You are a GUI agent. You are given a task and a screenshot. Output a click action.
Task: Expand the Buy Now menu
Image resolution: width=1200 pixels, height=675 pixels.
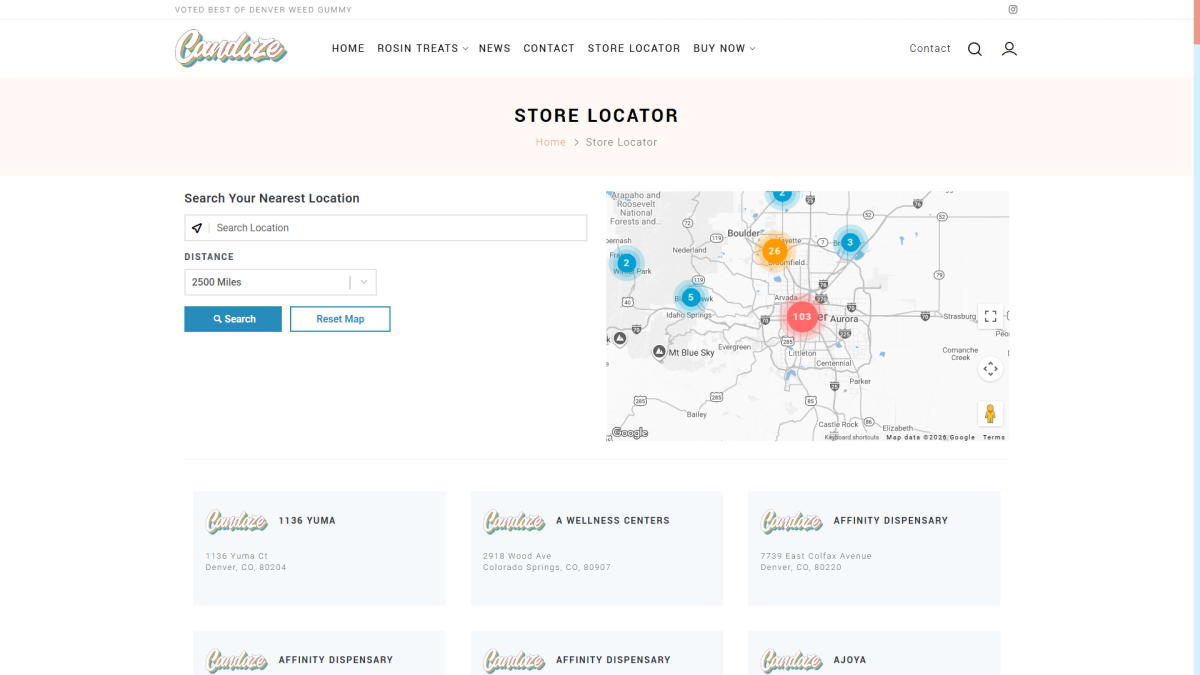(x=724, y=48)
